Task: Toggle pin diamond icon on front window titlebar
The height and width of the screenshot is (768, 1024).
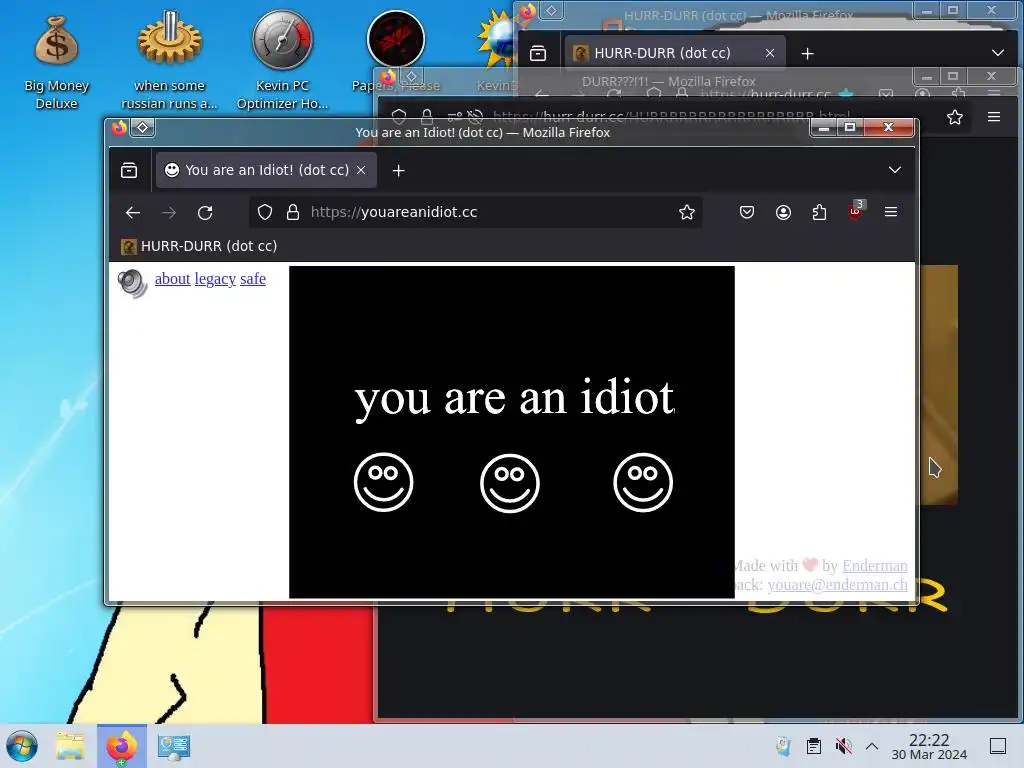Action: 142,127
